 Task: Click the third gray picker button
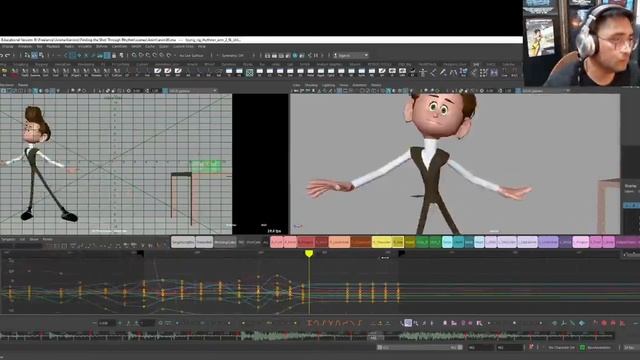225,242
